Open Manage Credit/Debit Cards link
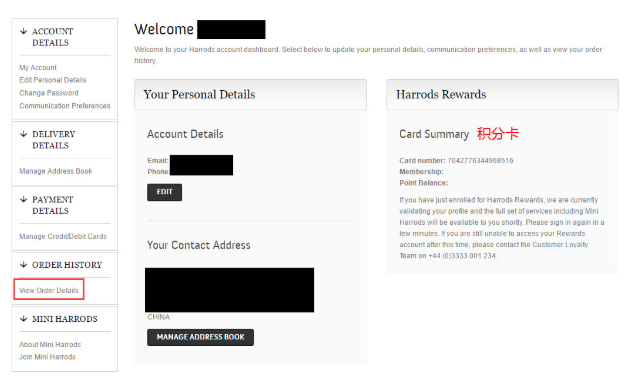628x384 pixels. [63, 236]
